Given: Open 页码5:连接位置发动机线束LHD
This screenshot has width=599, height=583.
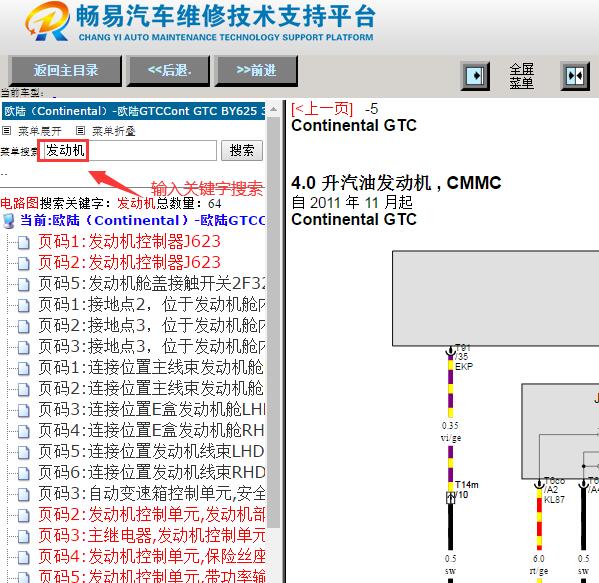Looking at the screenshot, I should pyautogui.click(x=151, y=452).
